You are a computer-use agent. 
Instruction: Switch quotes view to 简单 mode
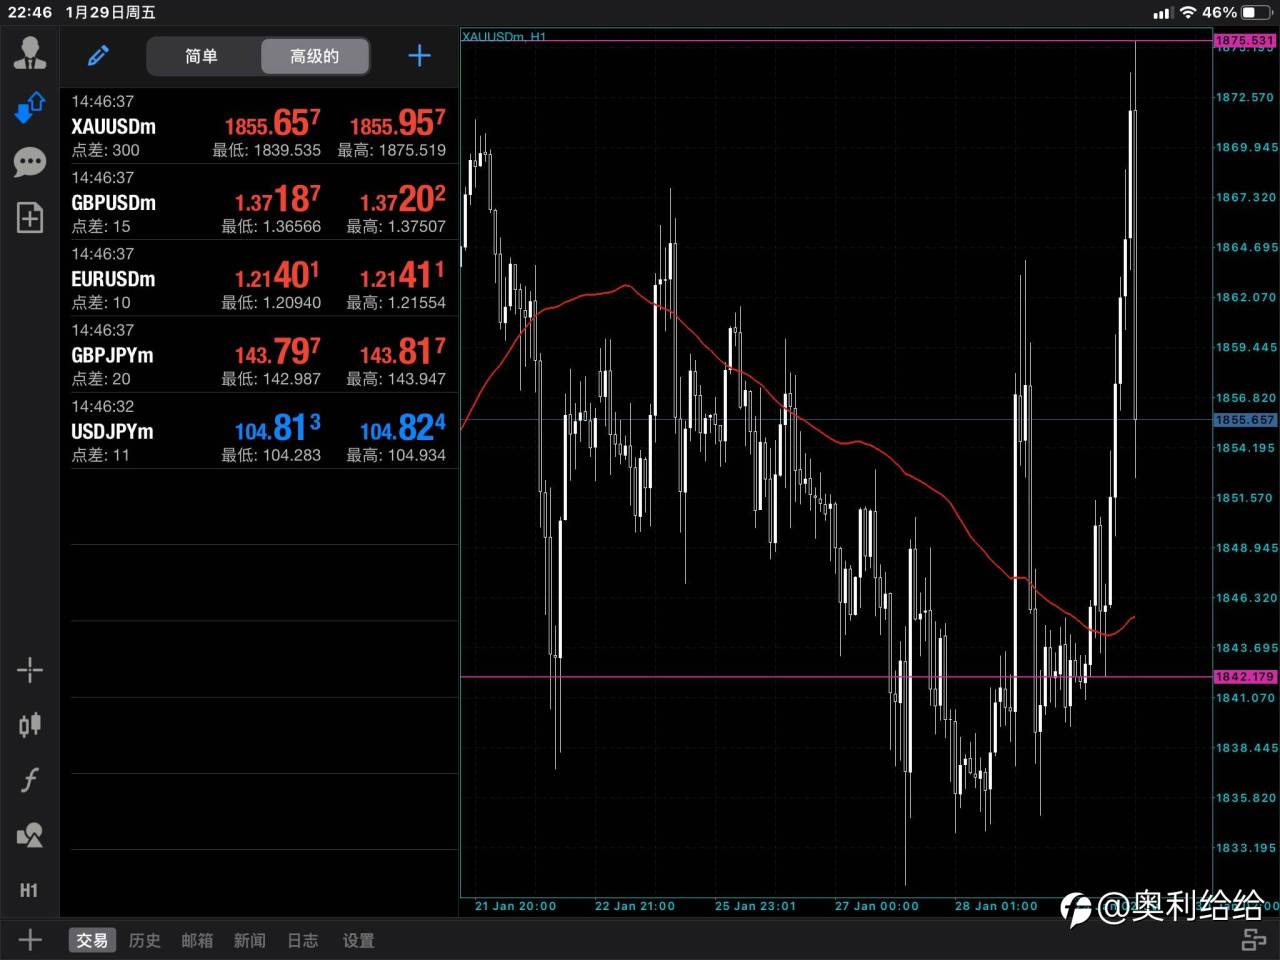coord(202,56)
